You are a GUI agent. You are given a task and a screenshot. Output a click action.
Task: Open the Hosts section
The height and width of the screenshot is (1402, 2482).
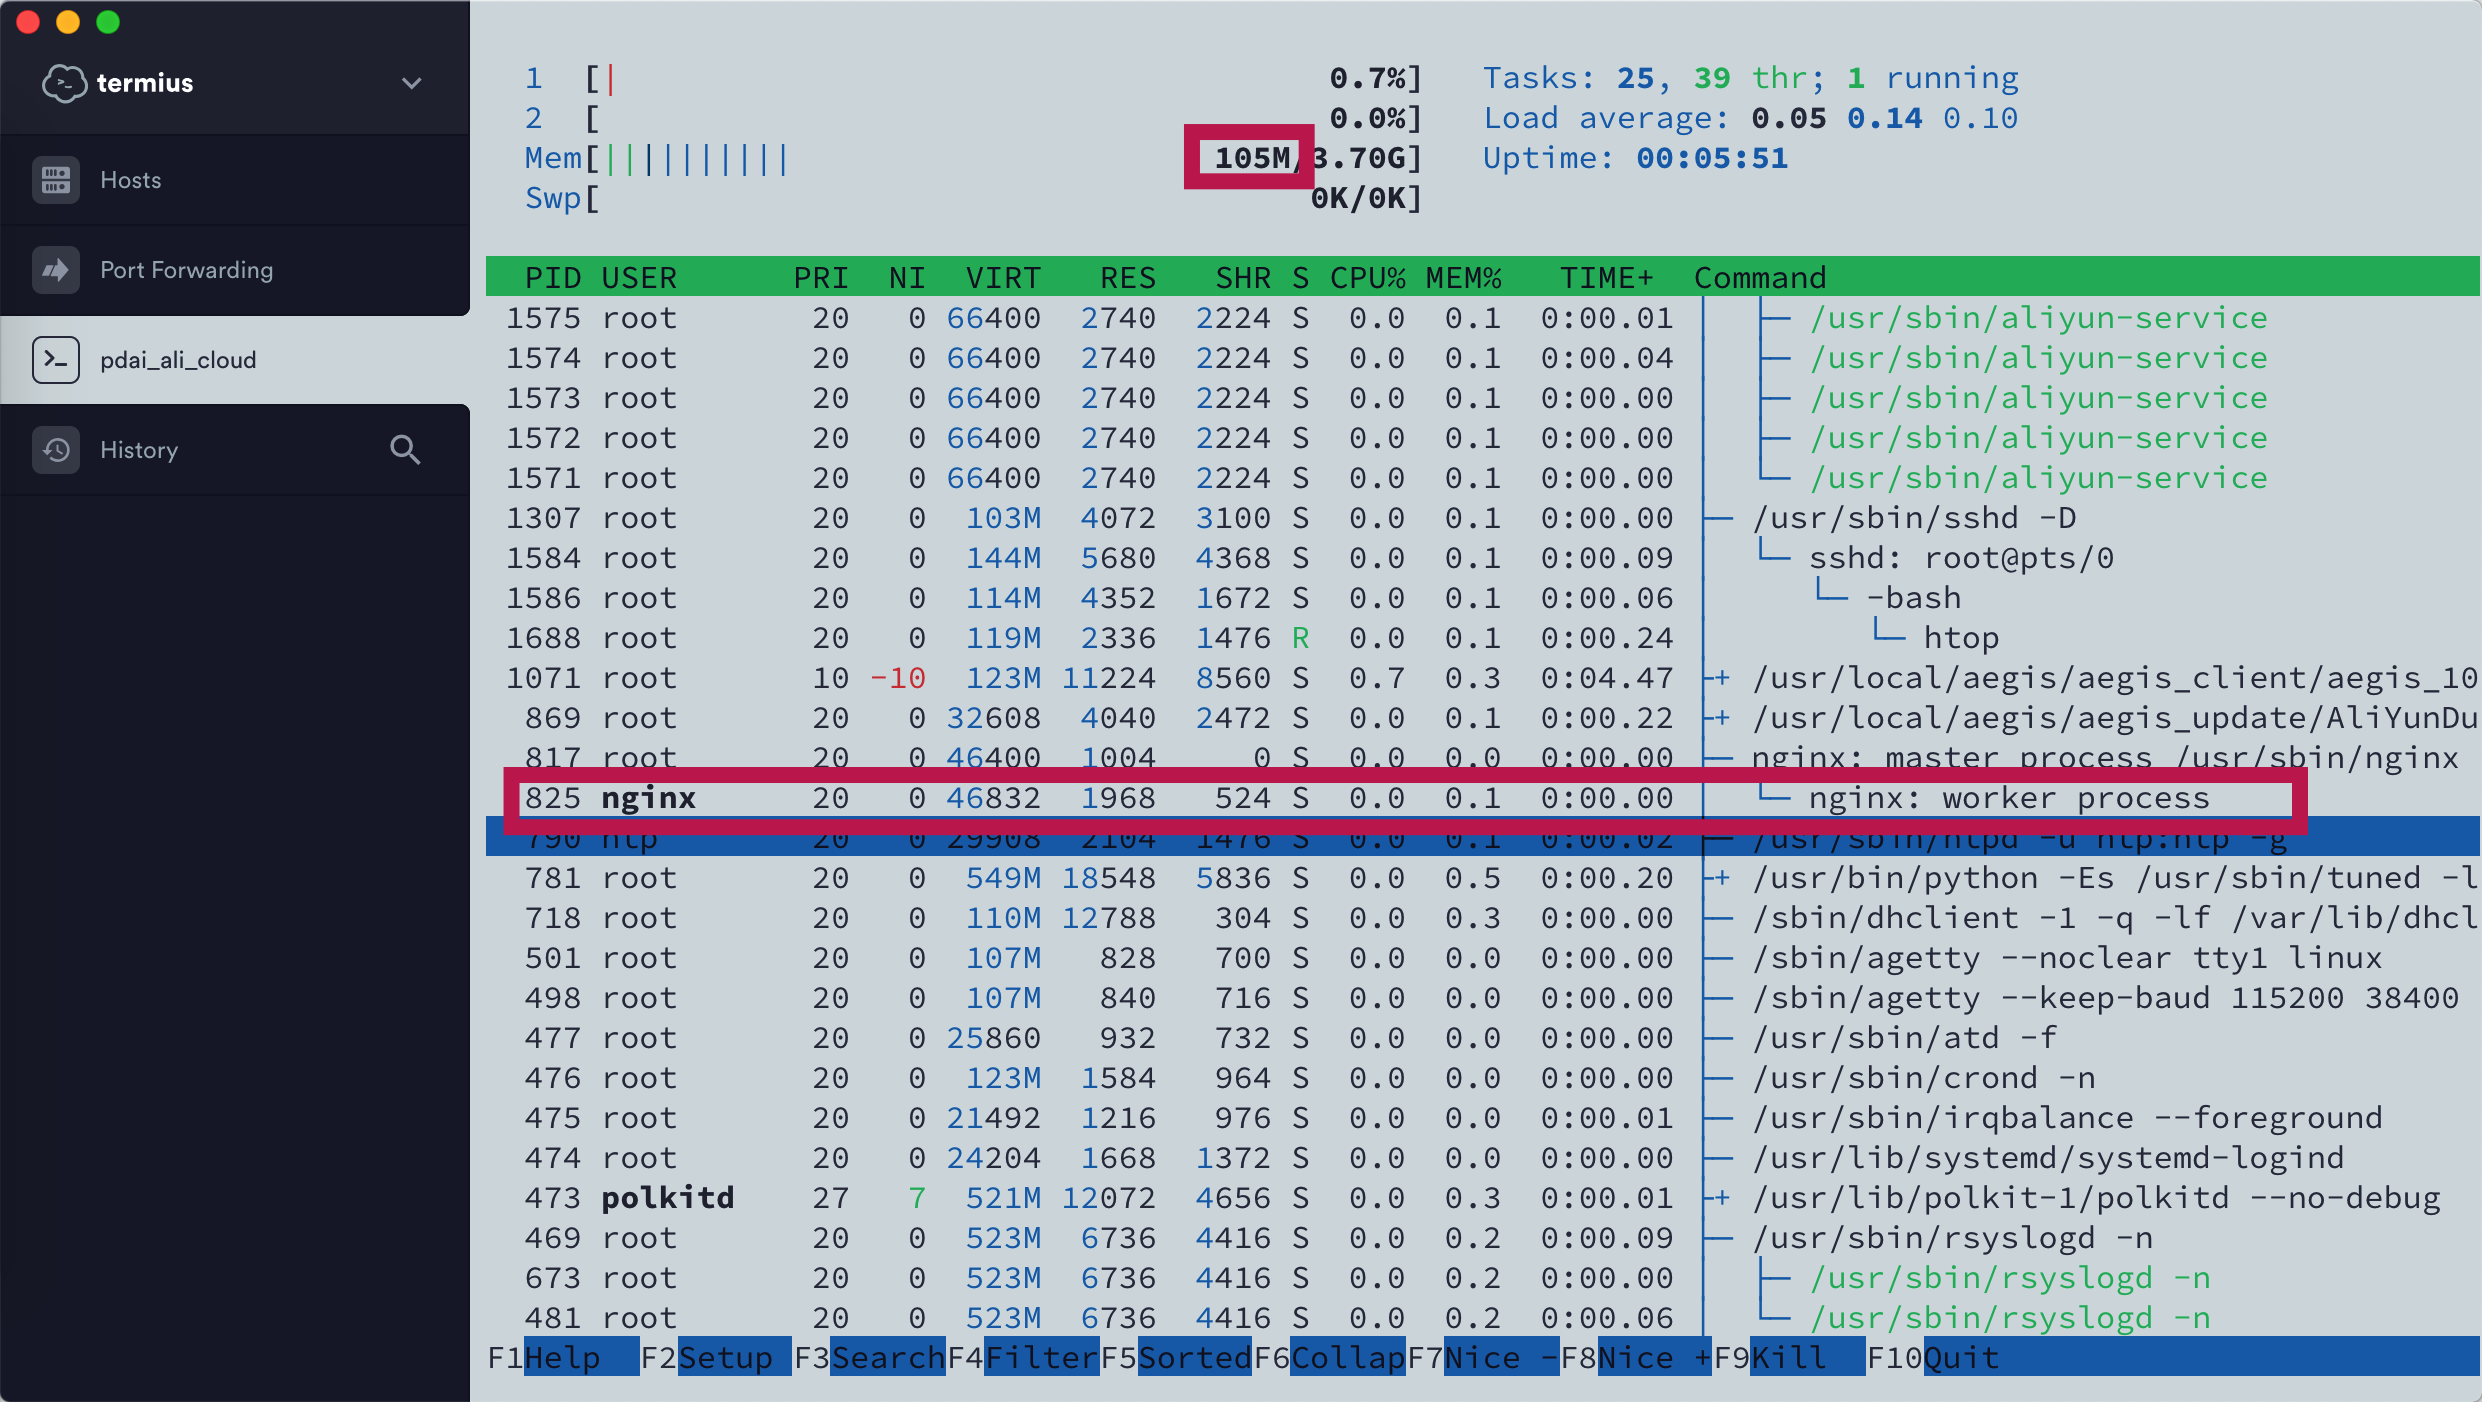tap(131, 180)
